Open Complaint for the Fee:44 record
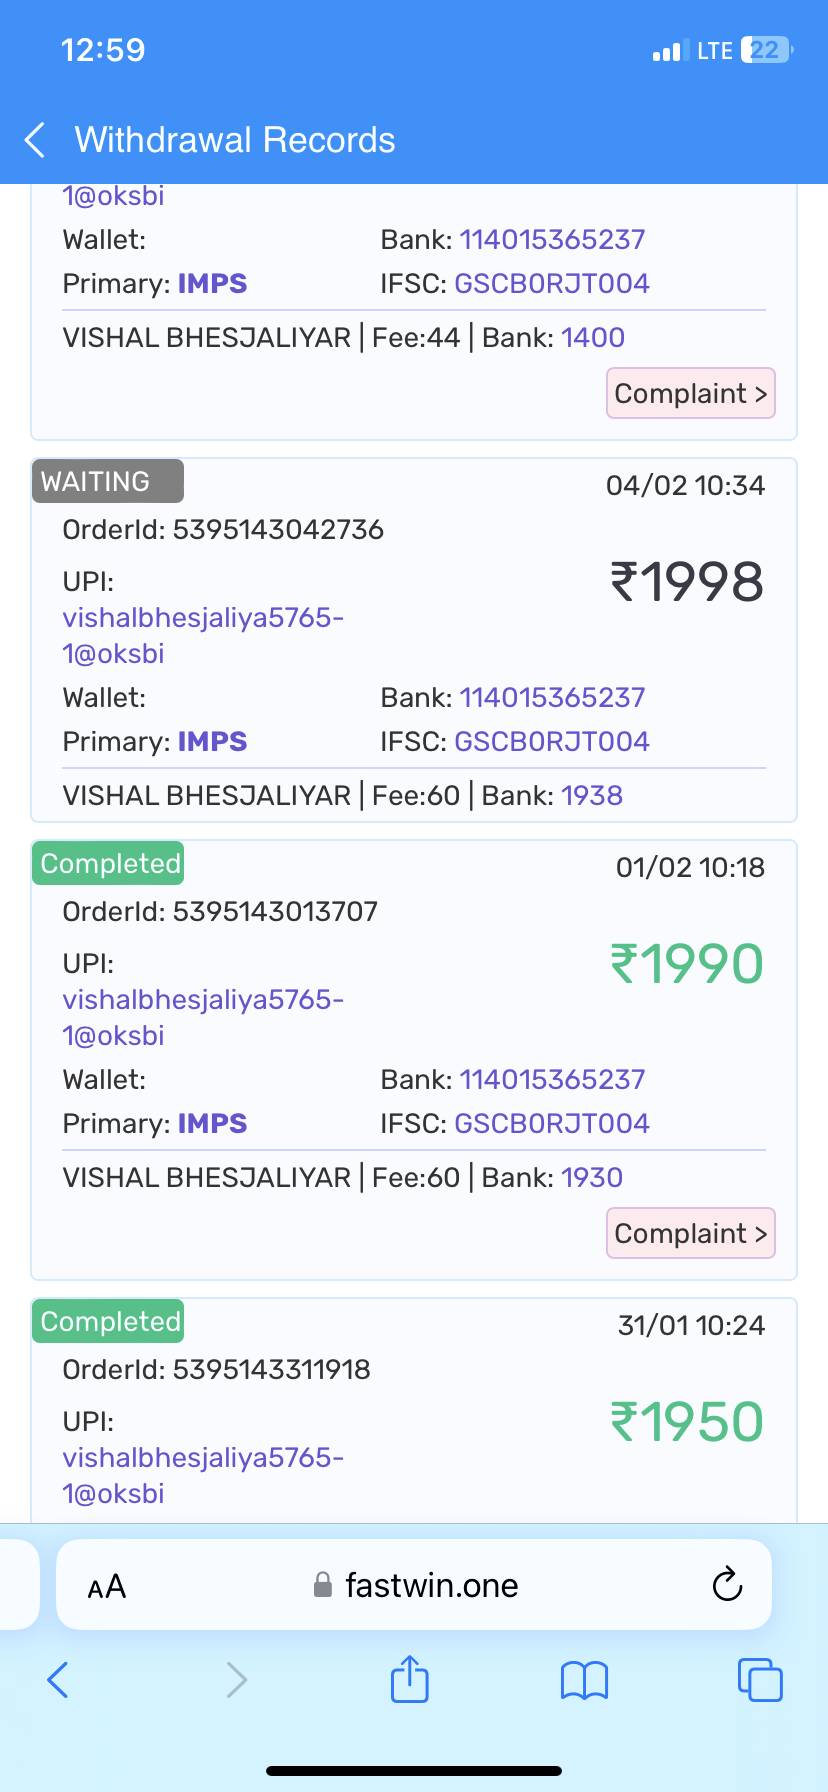This screenshot has width=828, height=1792. pos(690,393)
